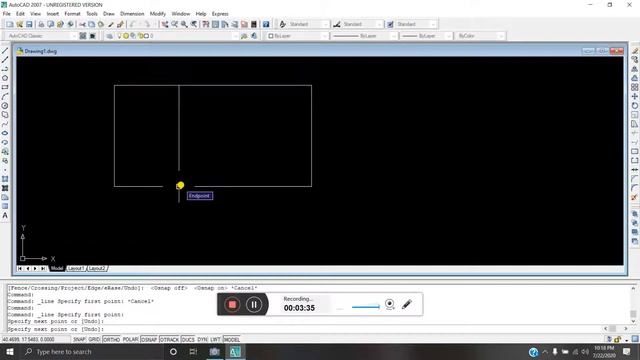Switch to the Layout2 tab
The image size is (640, 360).
[x=97, y=269]
